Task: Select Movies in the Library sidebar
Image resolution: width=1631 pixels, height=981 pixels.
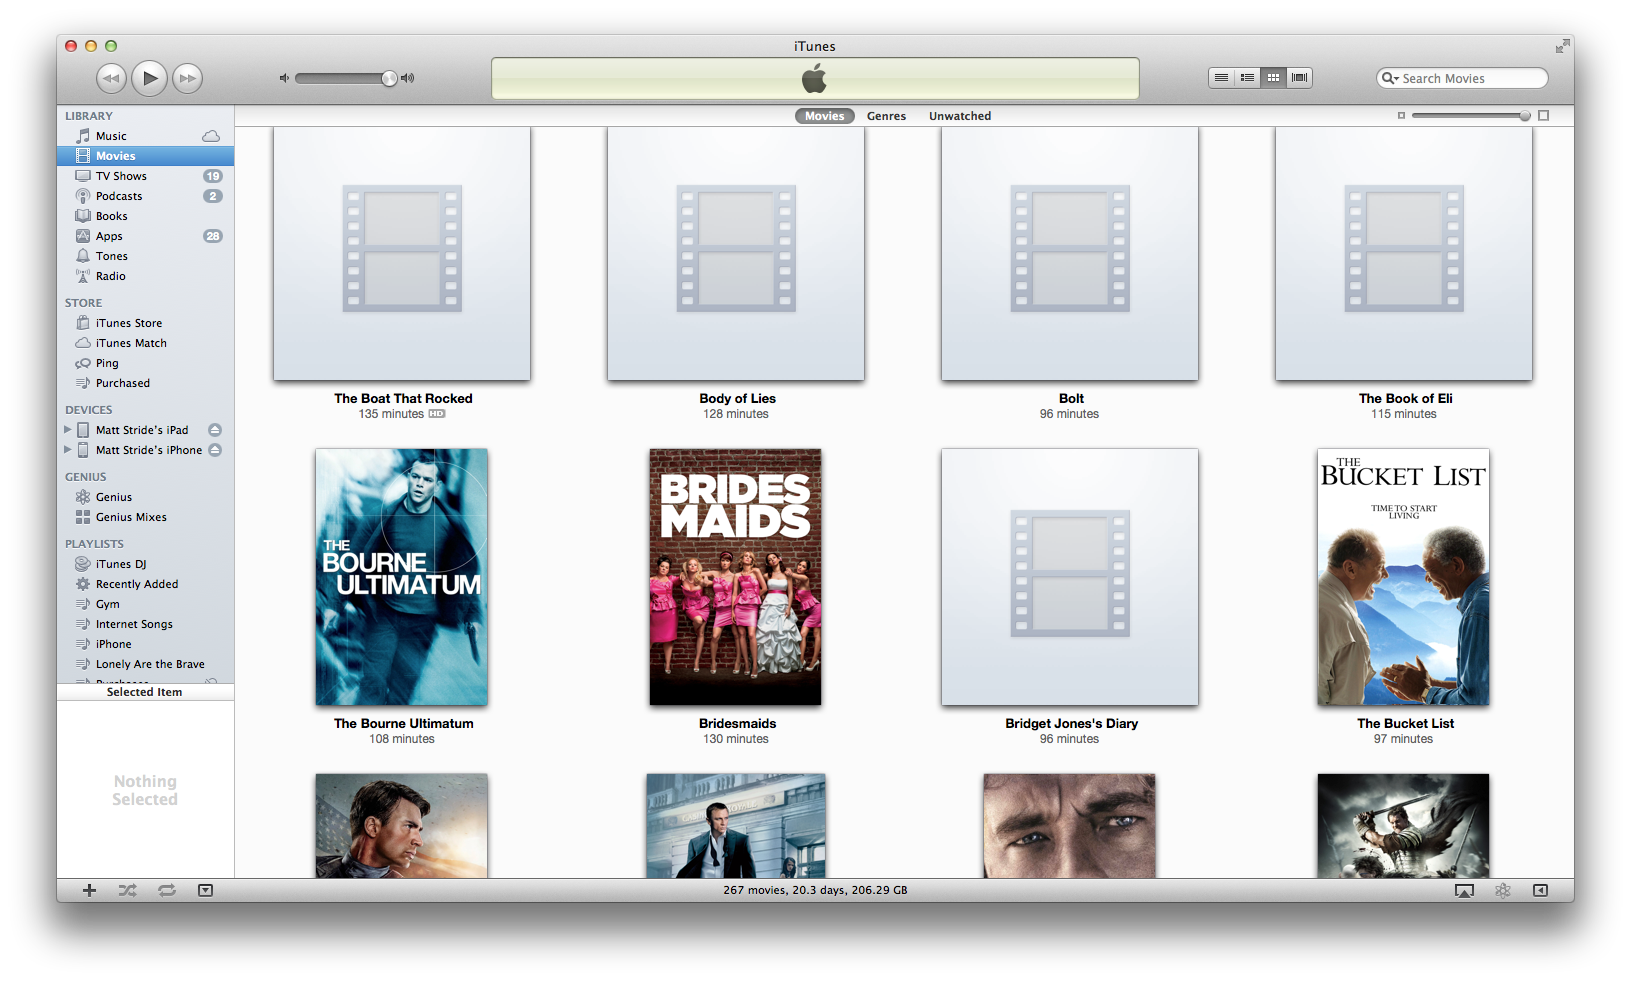Action: pos(145,156)
